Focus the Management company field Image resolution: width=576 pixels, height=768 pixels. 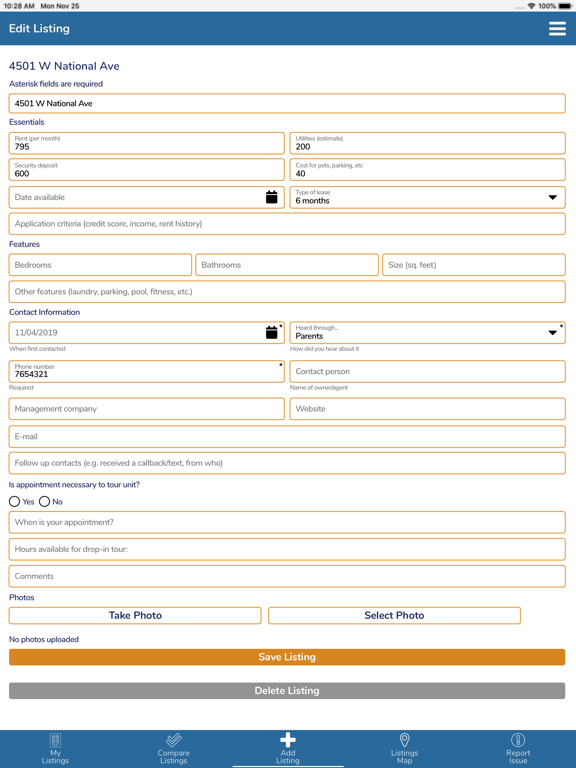[146, 409]
